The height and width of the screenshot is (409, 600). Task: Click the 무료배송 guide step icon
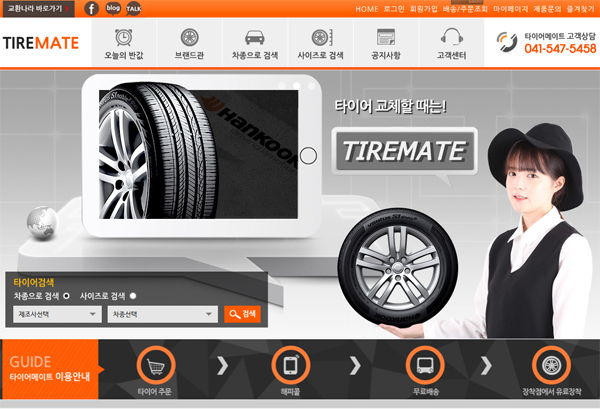(x=425, y=364)
